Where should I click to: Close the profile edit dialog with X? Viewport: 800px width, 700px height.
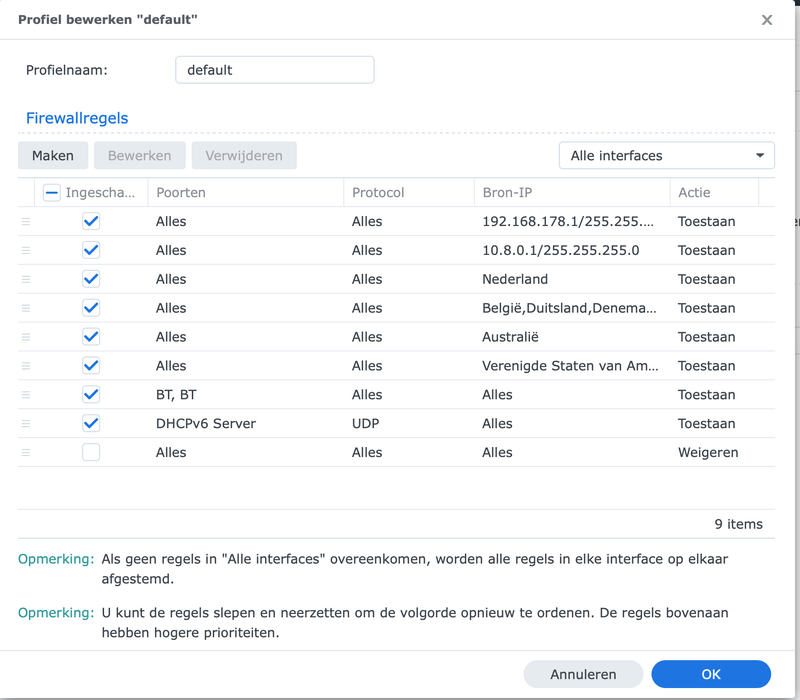[x=767, y=20]
